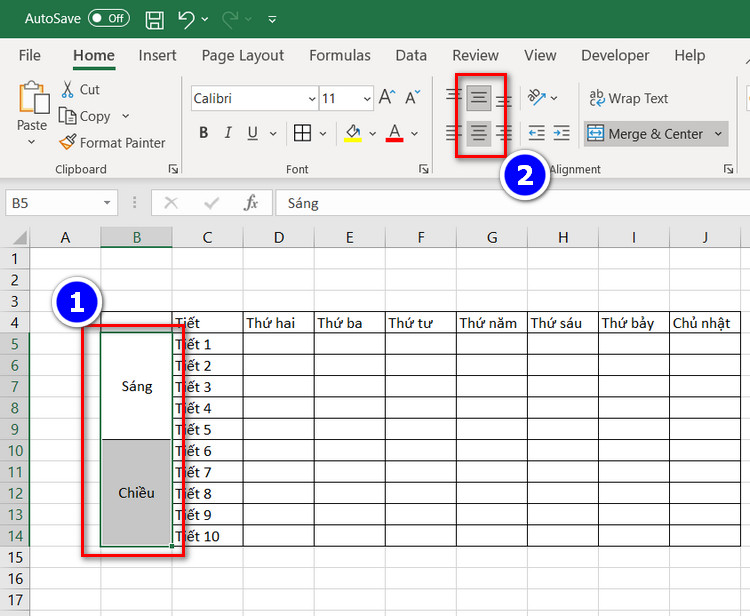Expand Merge & Center options arrow
750x616 pixels.
(x=718, y=134)
